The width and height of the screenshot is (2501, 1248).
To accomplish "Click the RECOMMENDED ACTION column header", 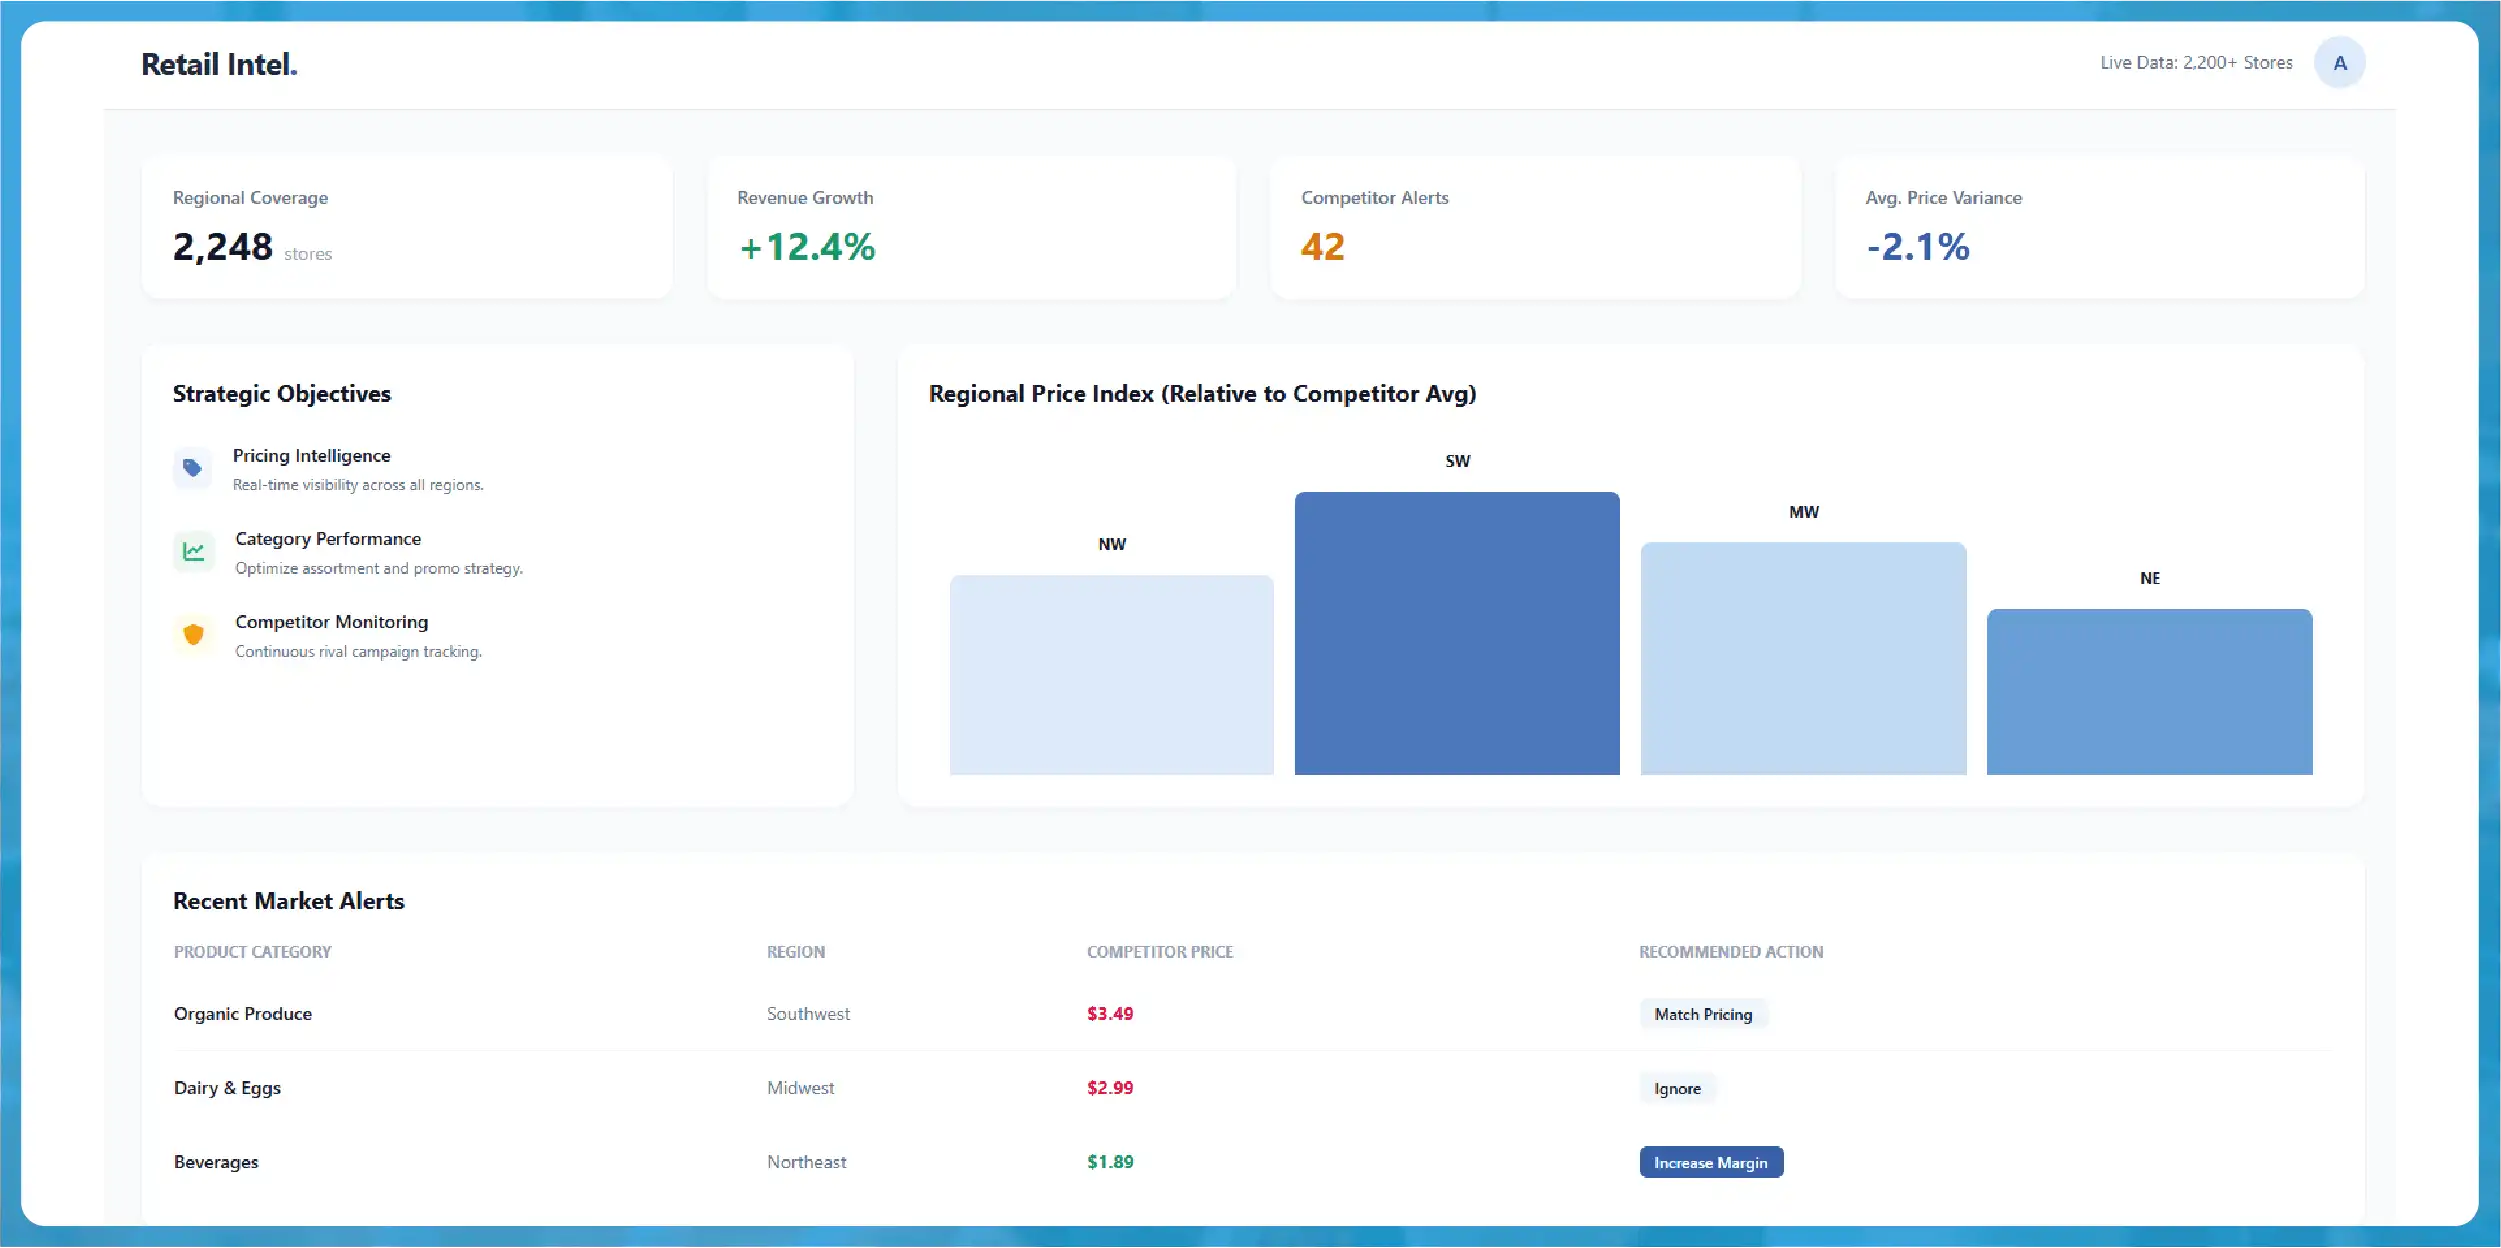I will coord(1731,952).
